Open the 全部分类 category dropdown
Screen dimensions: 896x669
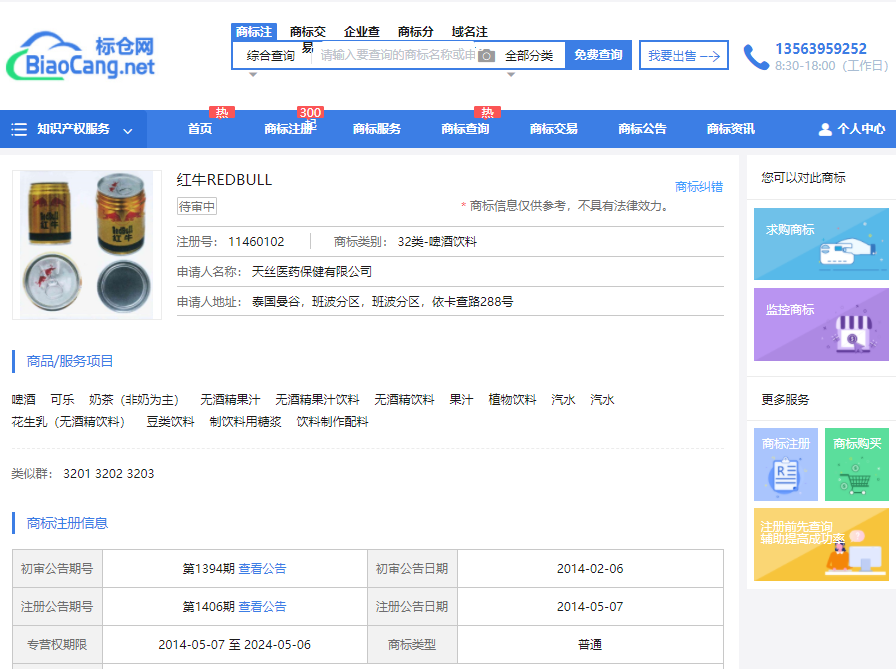pos(529,55)
